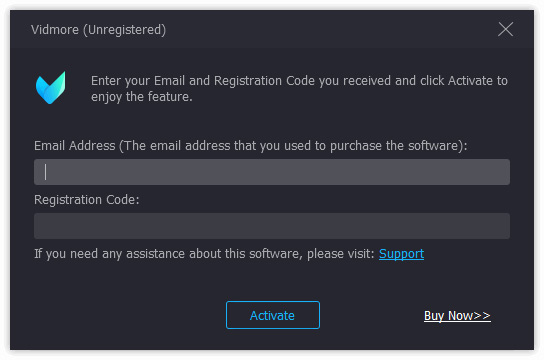Open the Support link
Viewport: 544px width, 360px height.
(x=401, y=254)
